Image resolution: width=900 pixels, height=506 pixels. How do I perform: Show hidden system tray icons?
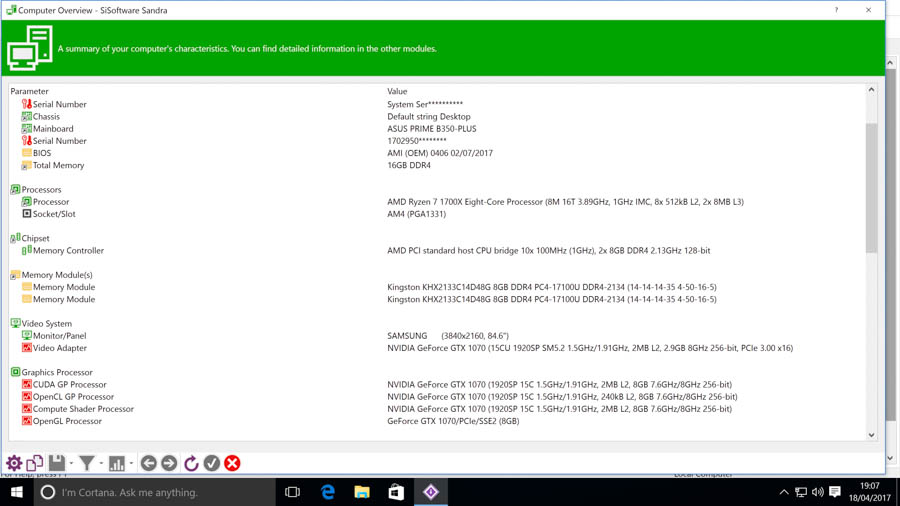pos(783,492)
